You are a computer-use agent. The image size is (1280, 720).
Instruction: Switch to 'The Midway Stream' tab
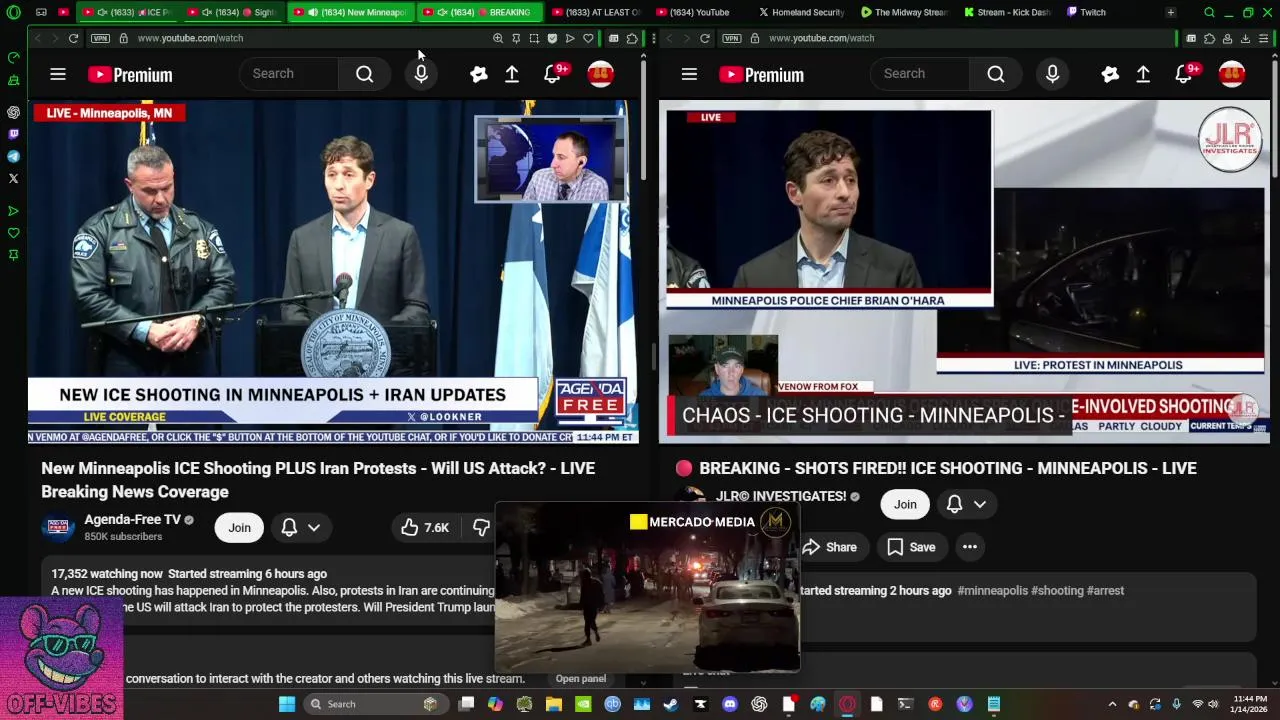click(902, 12)
